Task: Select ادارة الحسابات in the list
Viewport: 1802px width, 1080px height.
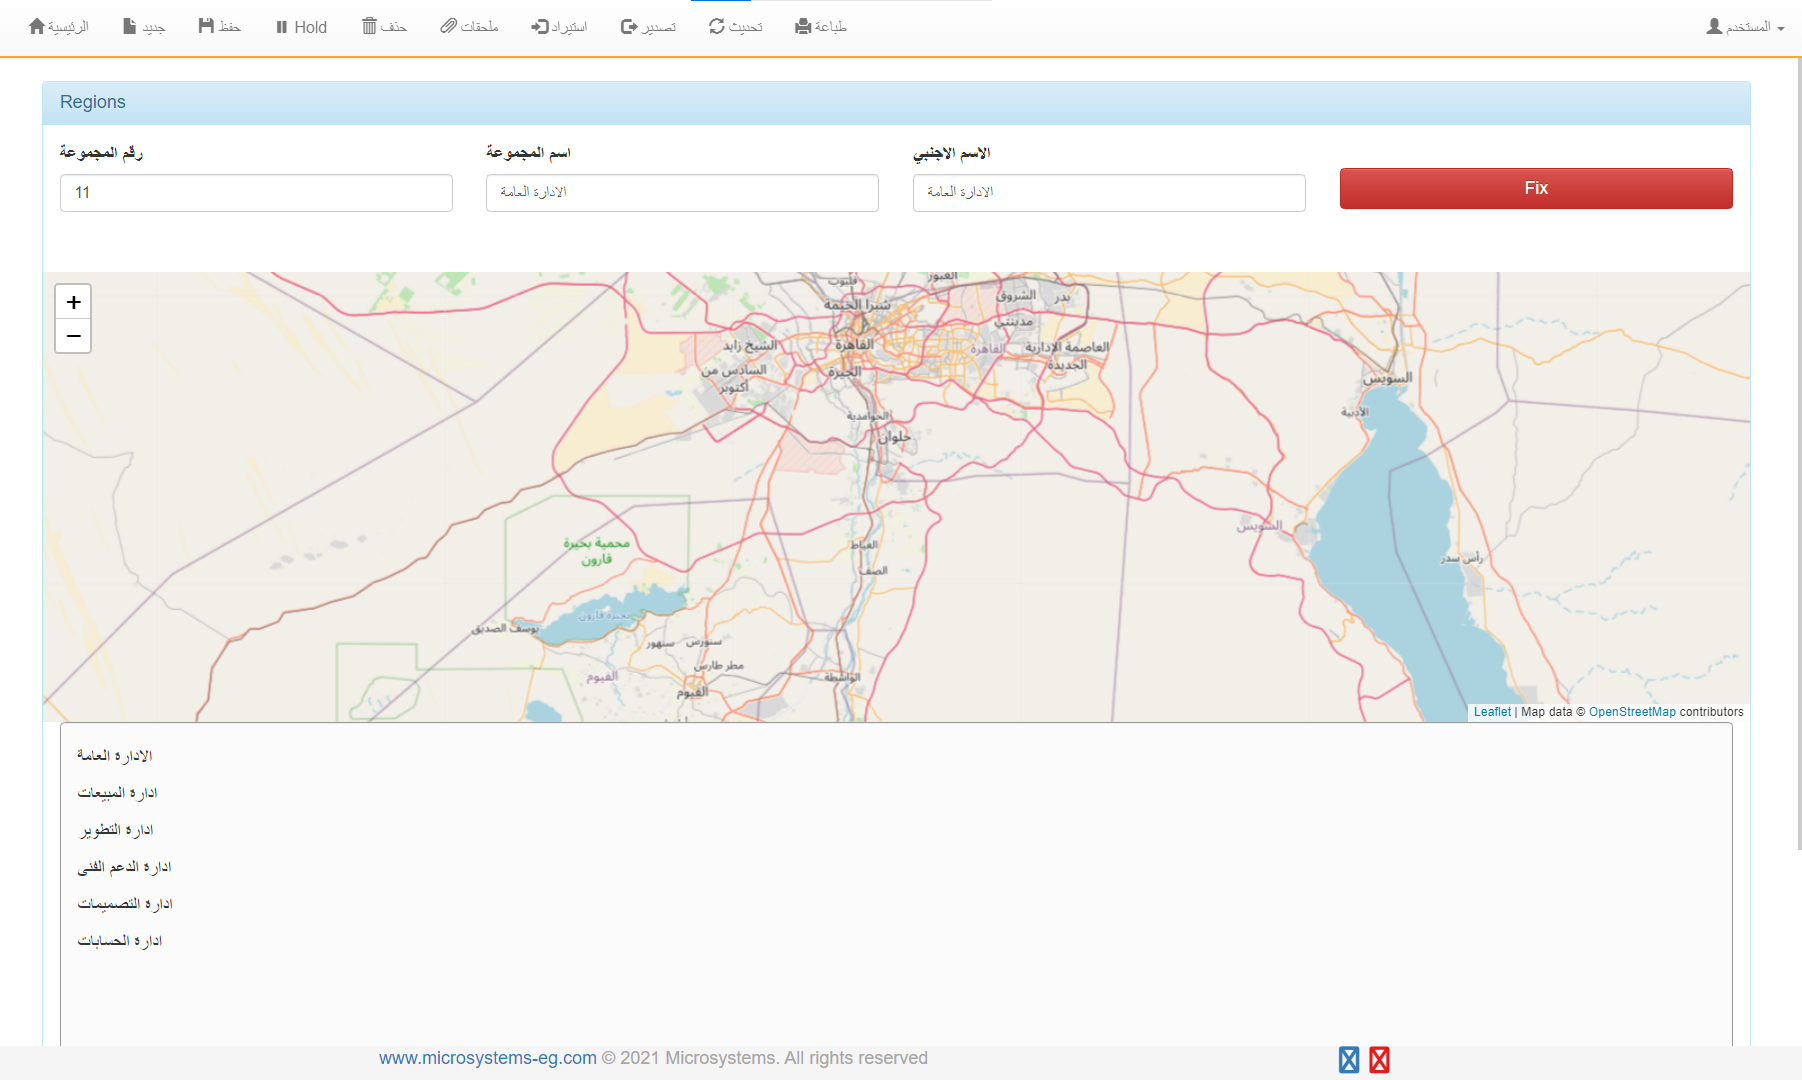Action: click(120, 941)
